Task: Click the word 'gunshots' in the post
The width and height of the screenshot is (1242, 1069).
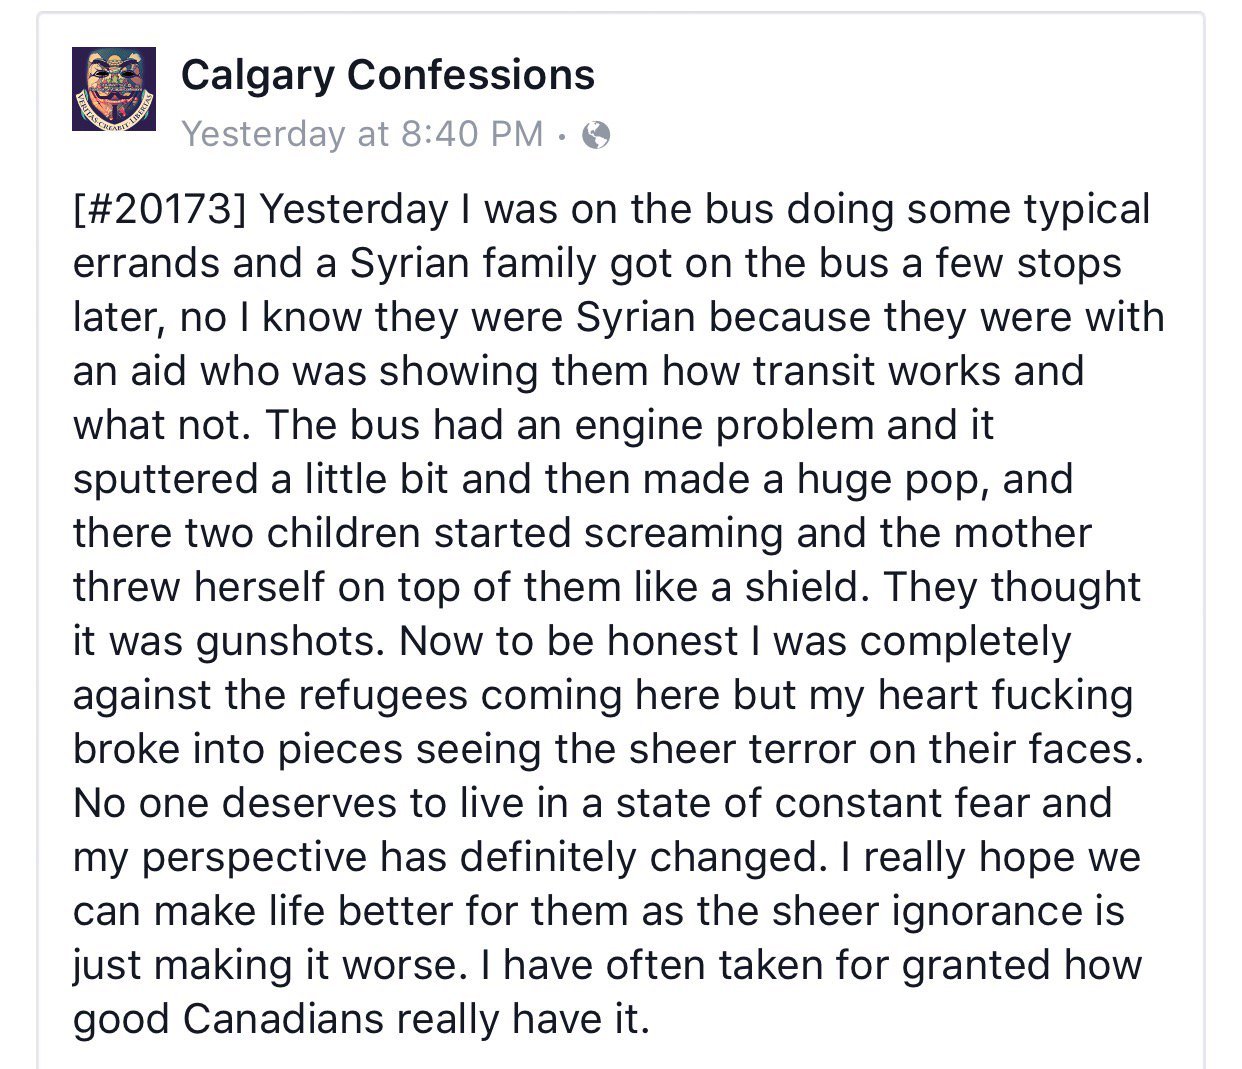Action: [288, 642]
